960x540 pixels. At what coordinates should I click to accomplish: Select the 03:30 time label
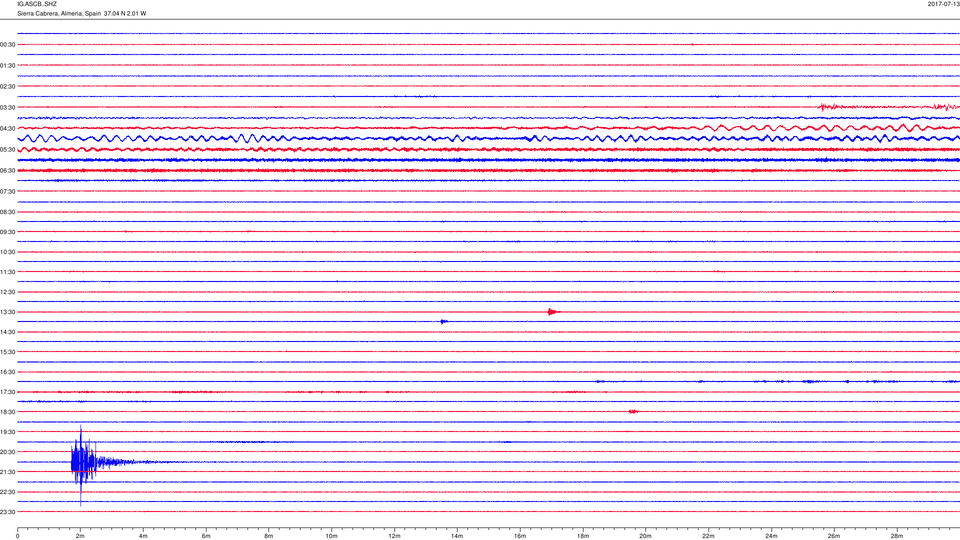tap(8, 108)
